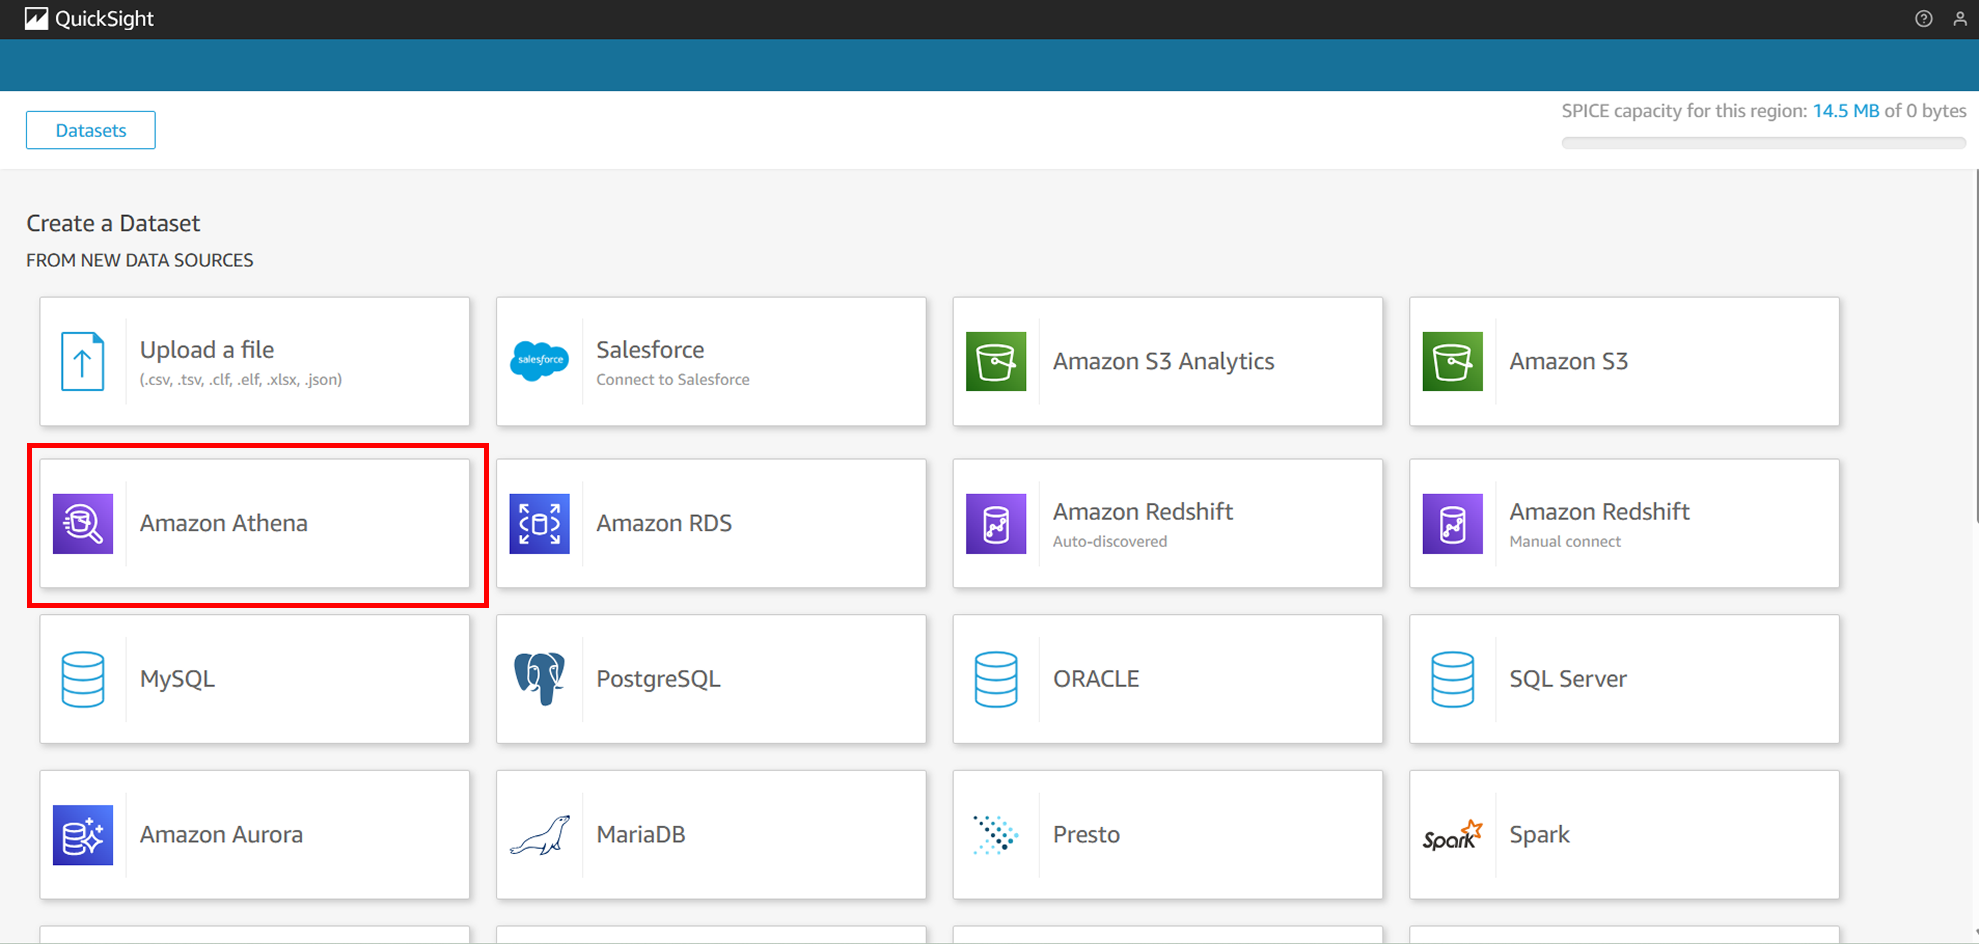
Task: Open the Datasets button
Action: (91, 130)
